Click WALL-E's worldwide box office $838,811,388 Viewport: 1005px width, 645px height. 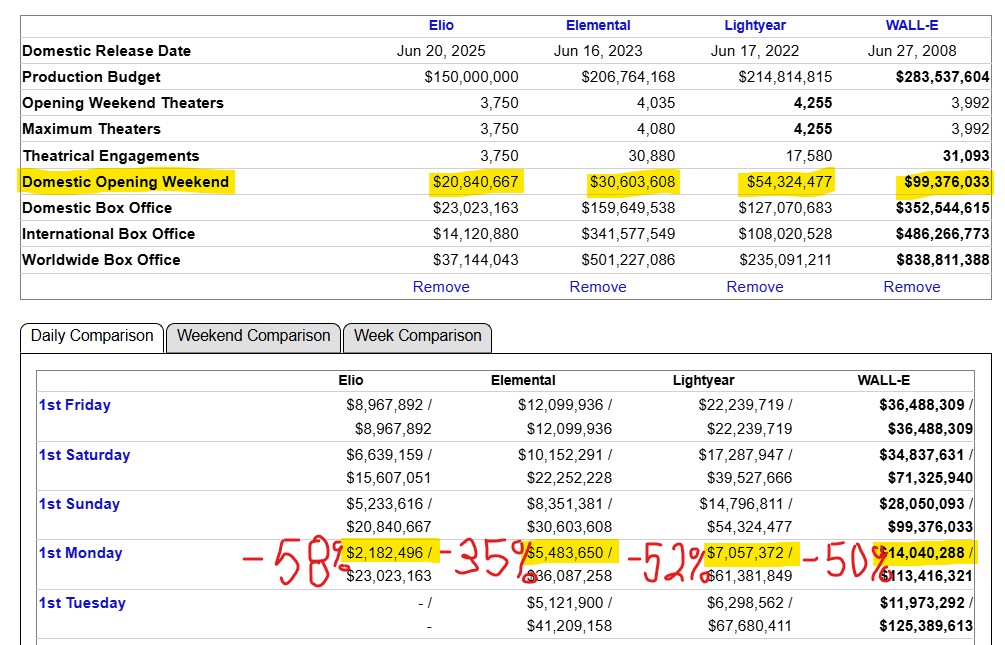pyautogui.click(x=942, y=260)
